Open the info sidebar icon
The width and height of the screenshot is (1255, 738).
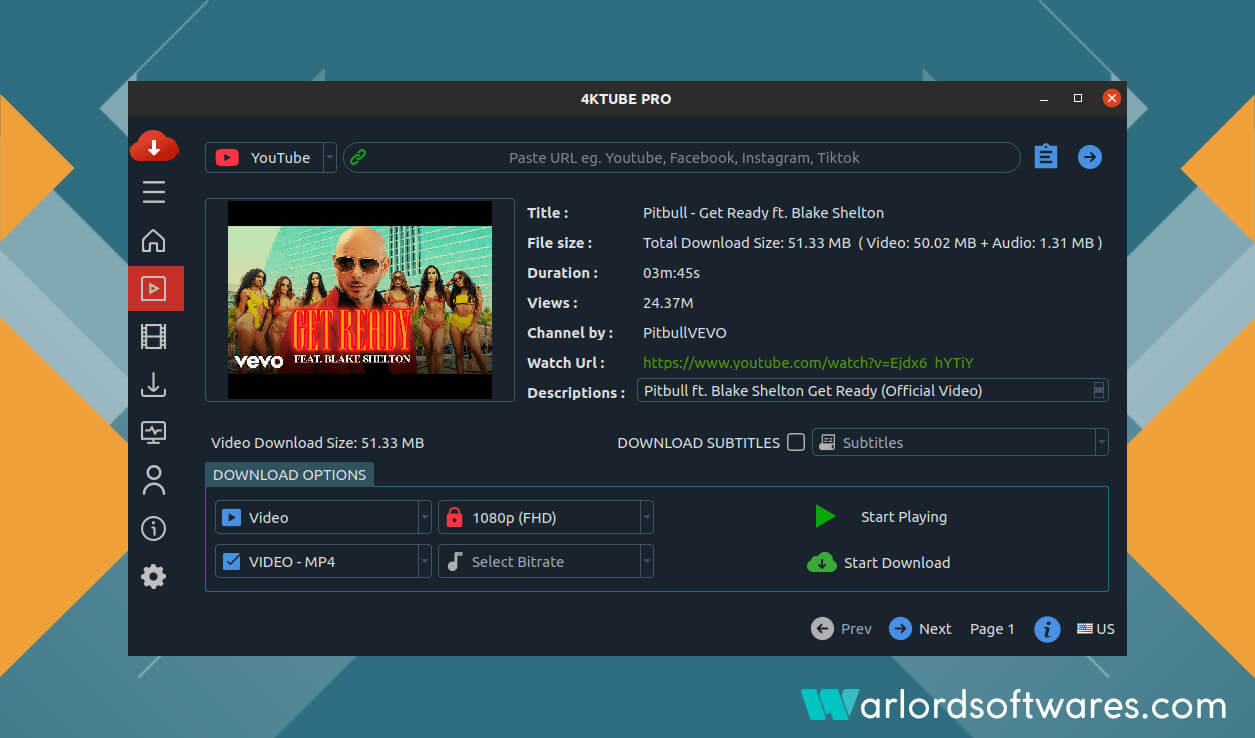153,528
